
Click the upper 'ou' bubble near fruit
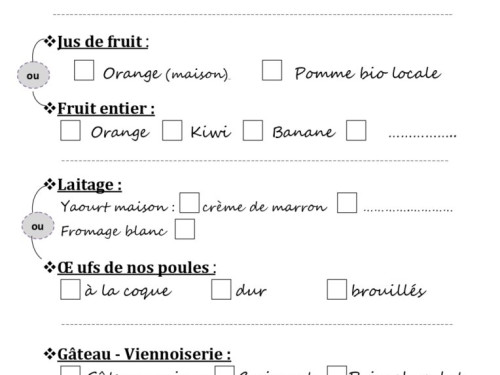33,75
